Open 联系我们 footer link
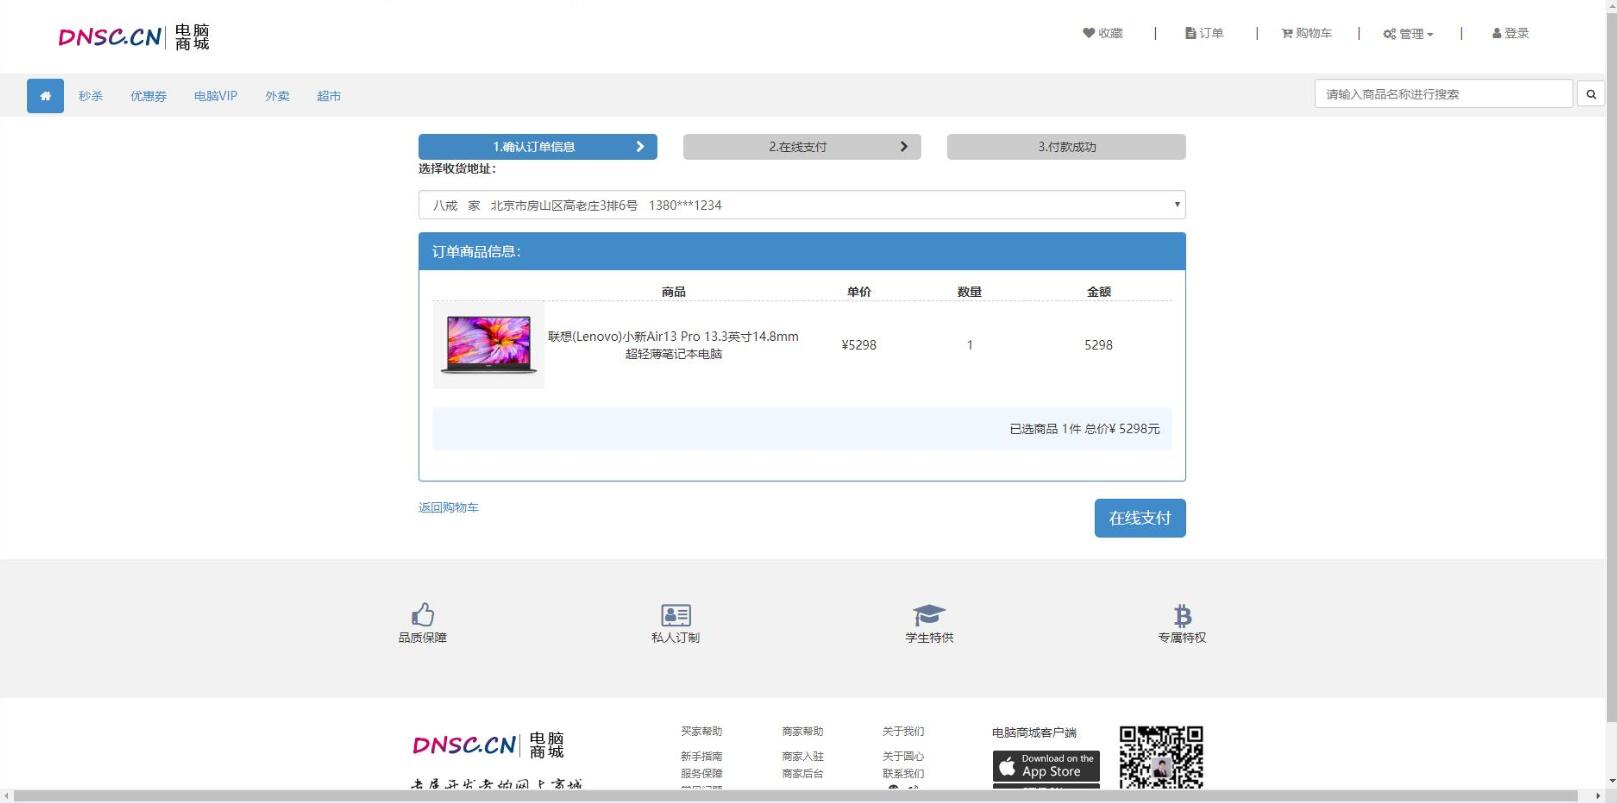This screenshot has height=803, width=1617. pos(903,774)
